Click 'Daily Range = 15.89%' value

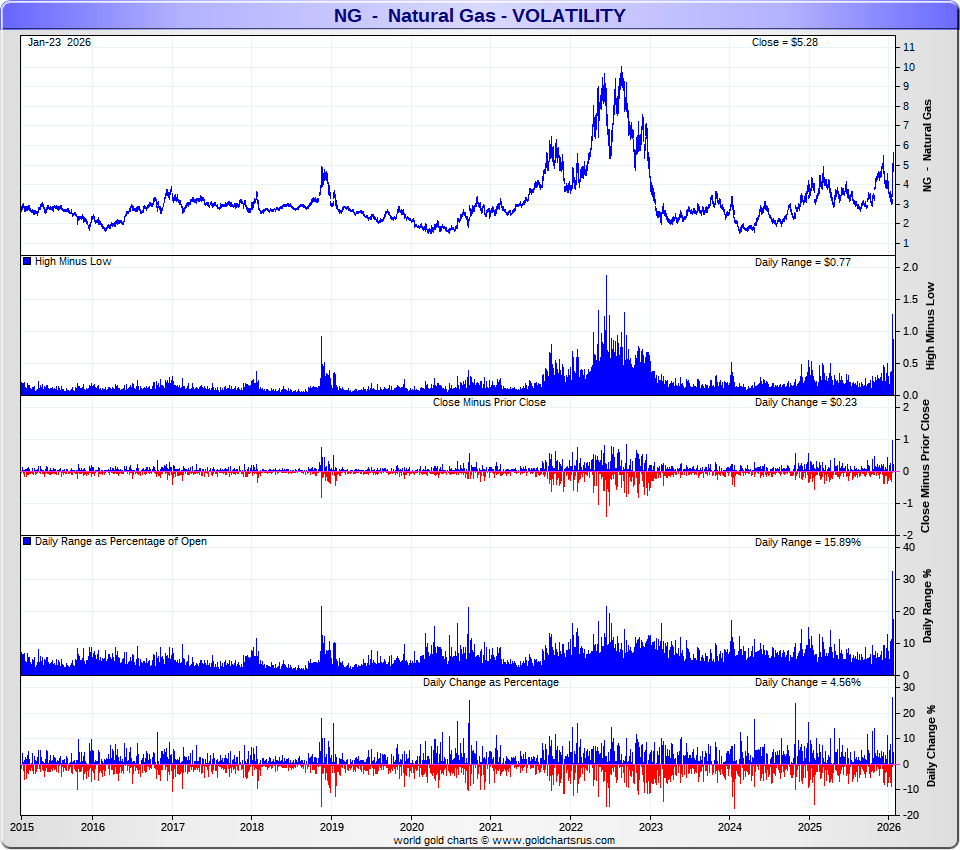pyautogui.click(x=808, y=543)
